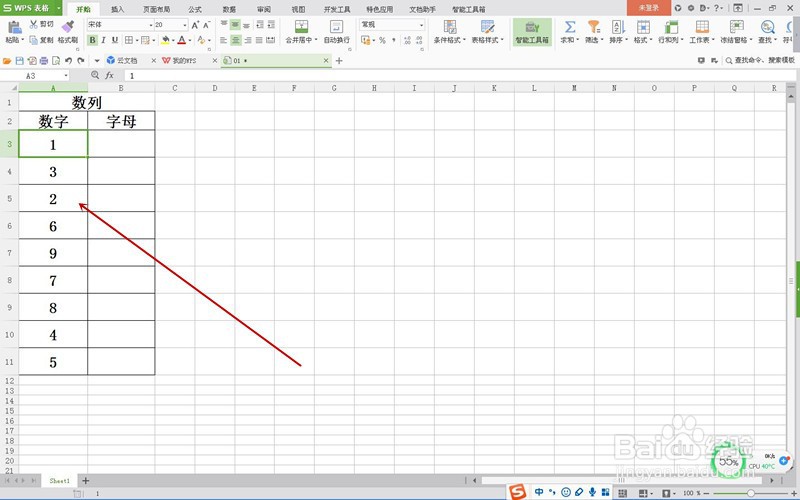Switch to the 公式 ribbon tab

(195, 9)
